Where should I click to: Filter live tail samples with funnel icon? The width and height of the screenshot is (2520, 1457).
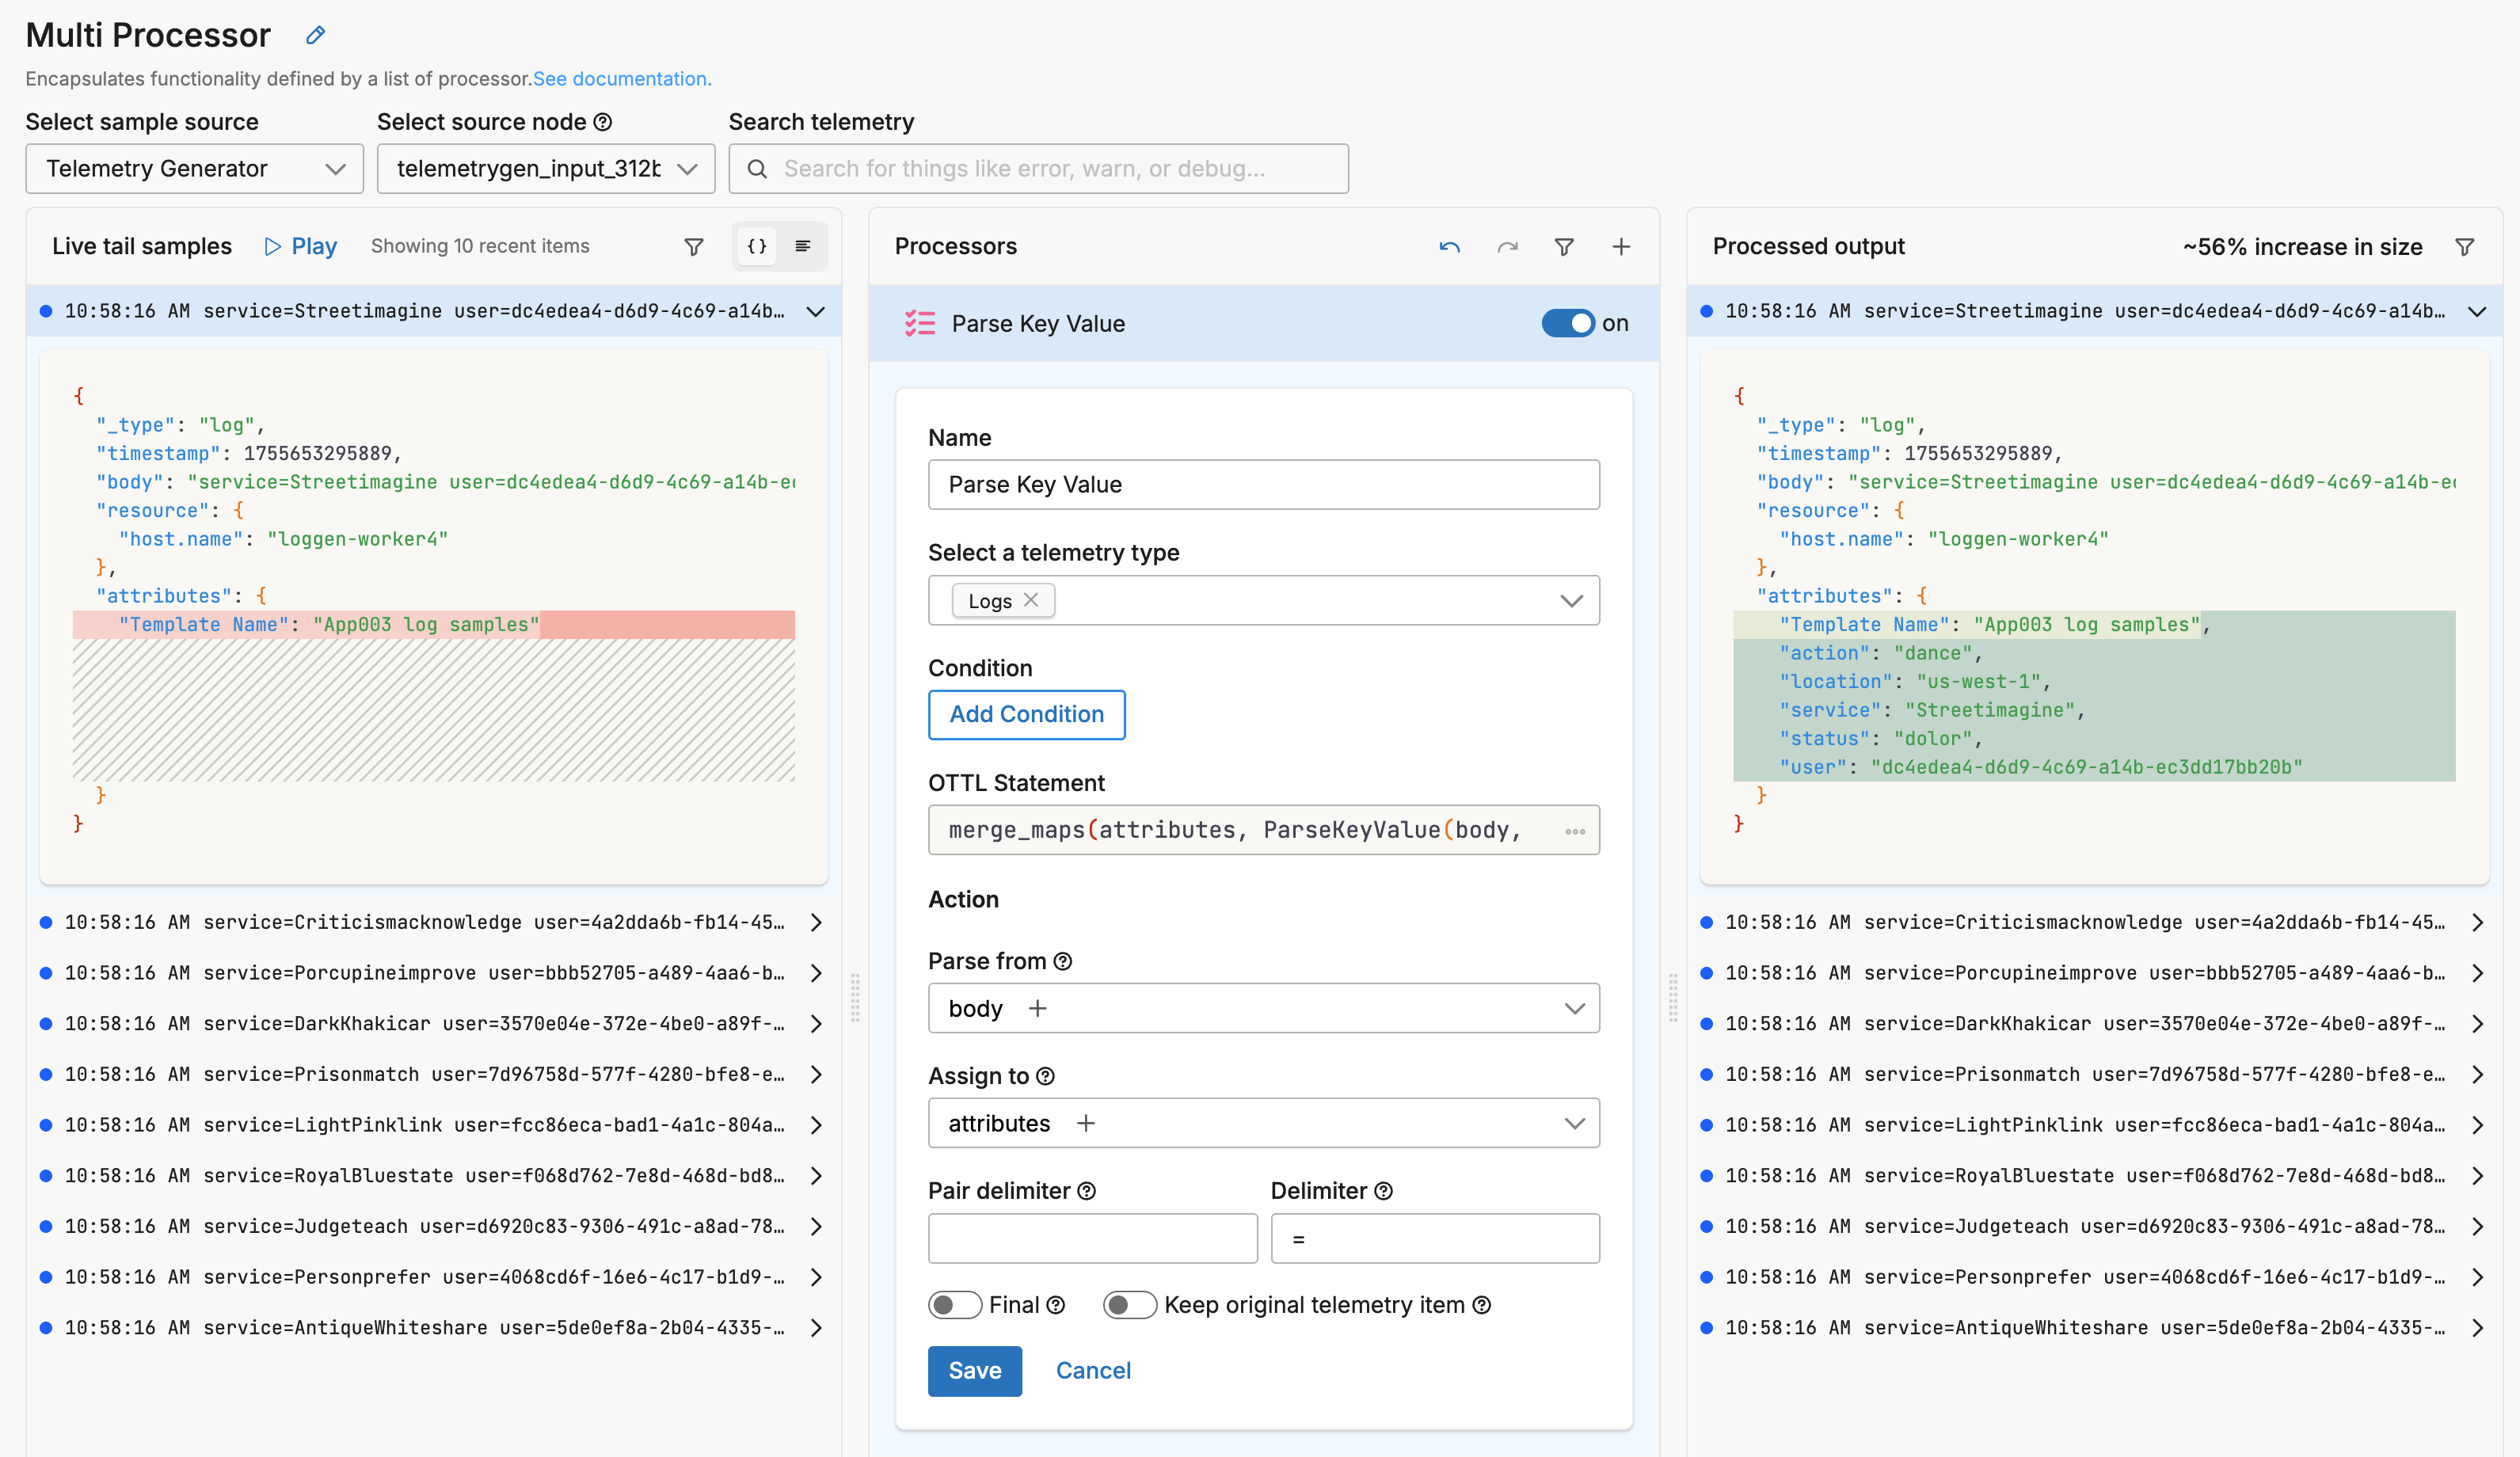693,246
